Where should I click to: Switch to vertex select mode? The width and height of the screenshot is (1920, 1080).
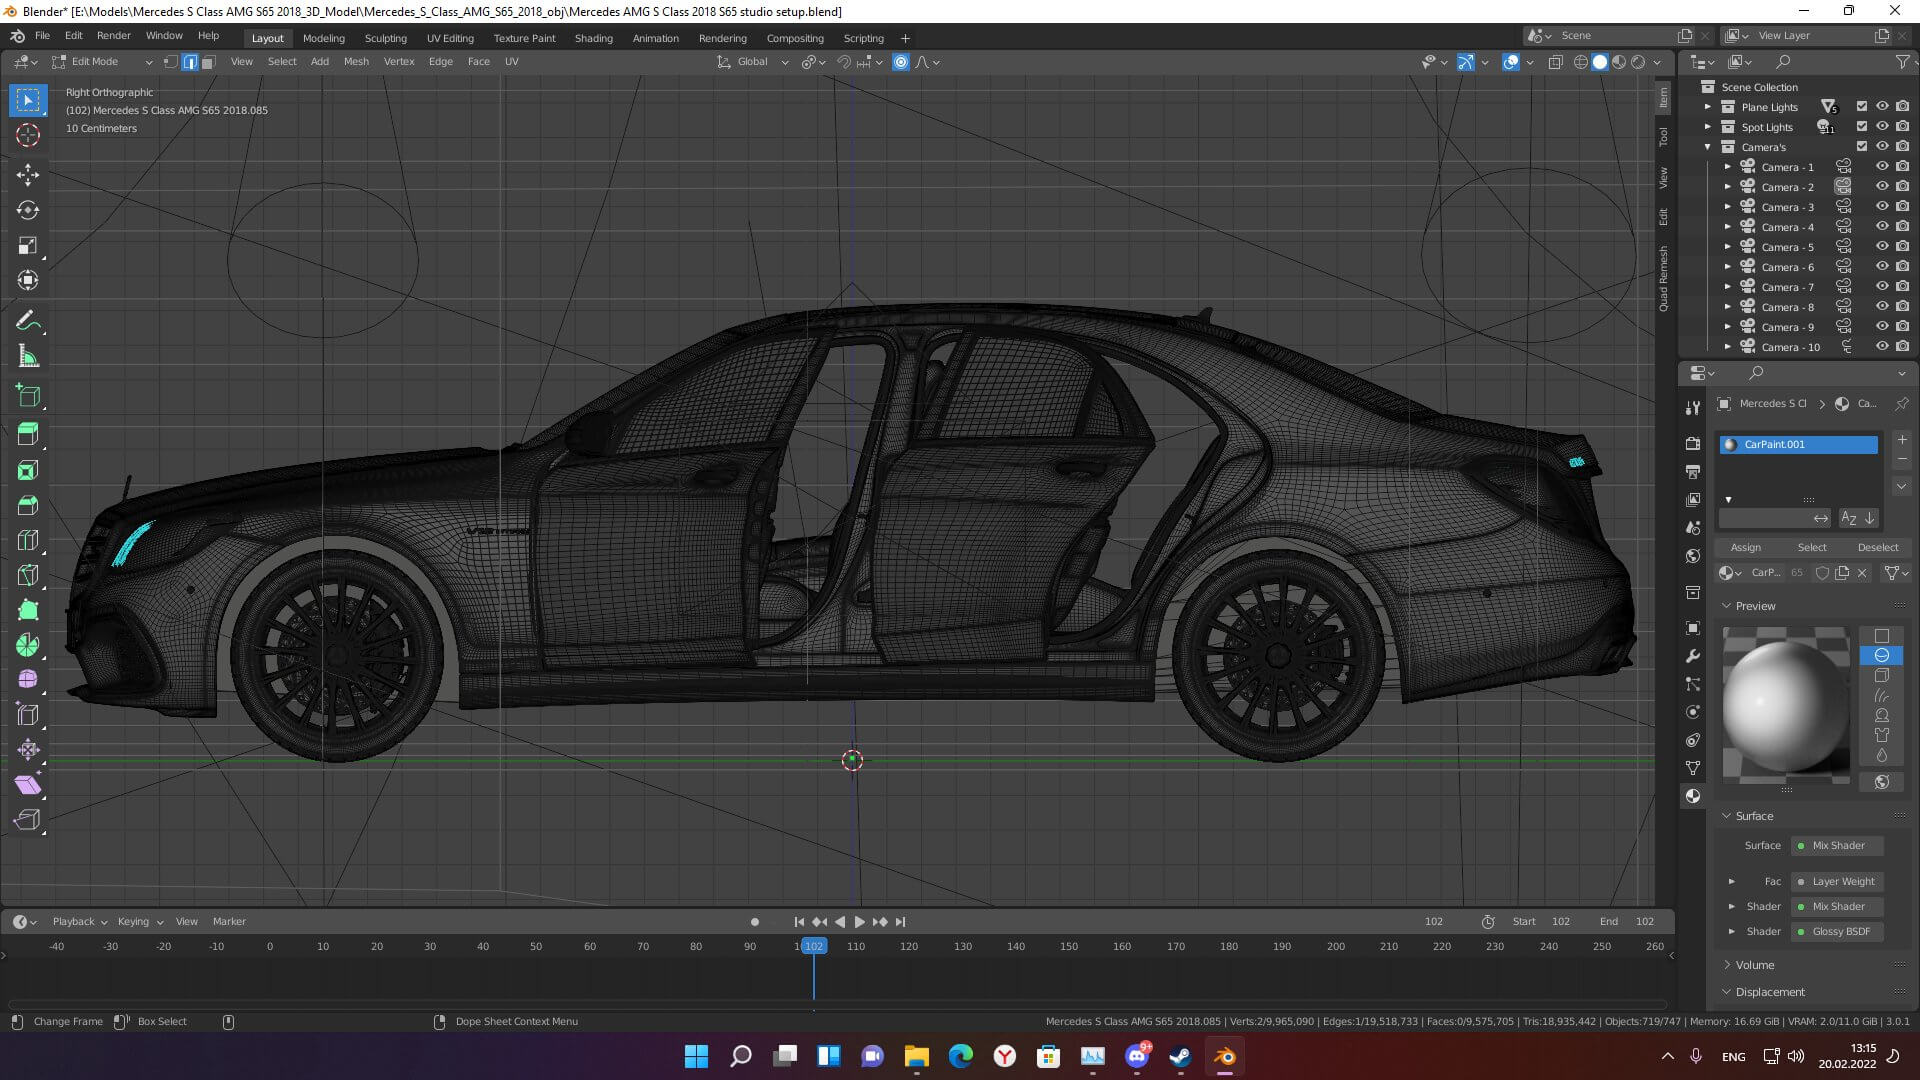point(171,62)
